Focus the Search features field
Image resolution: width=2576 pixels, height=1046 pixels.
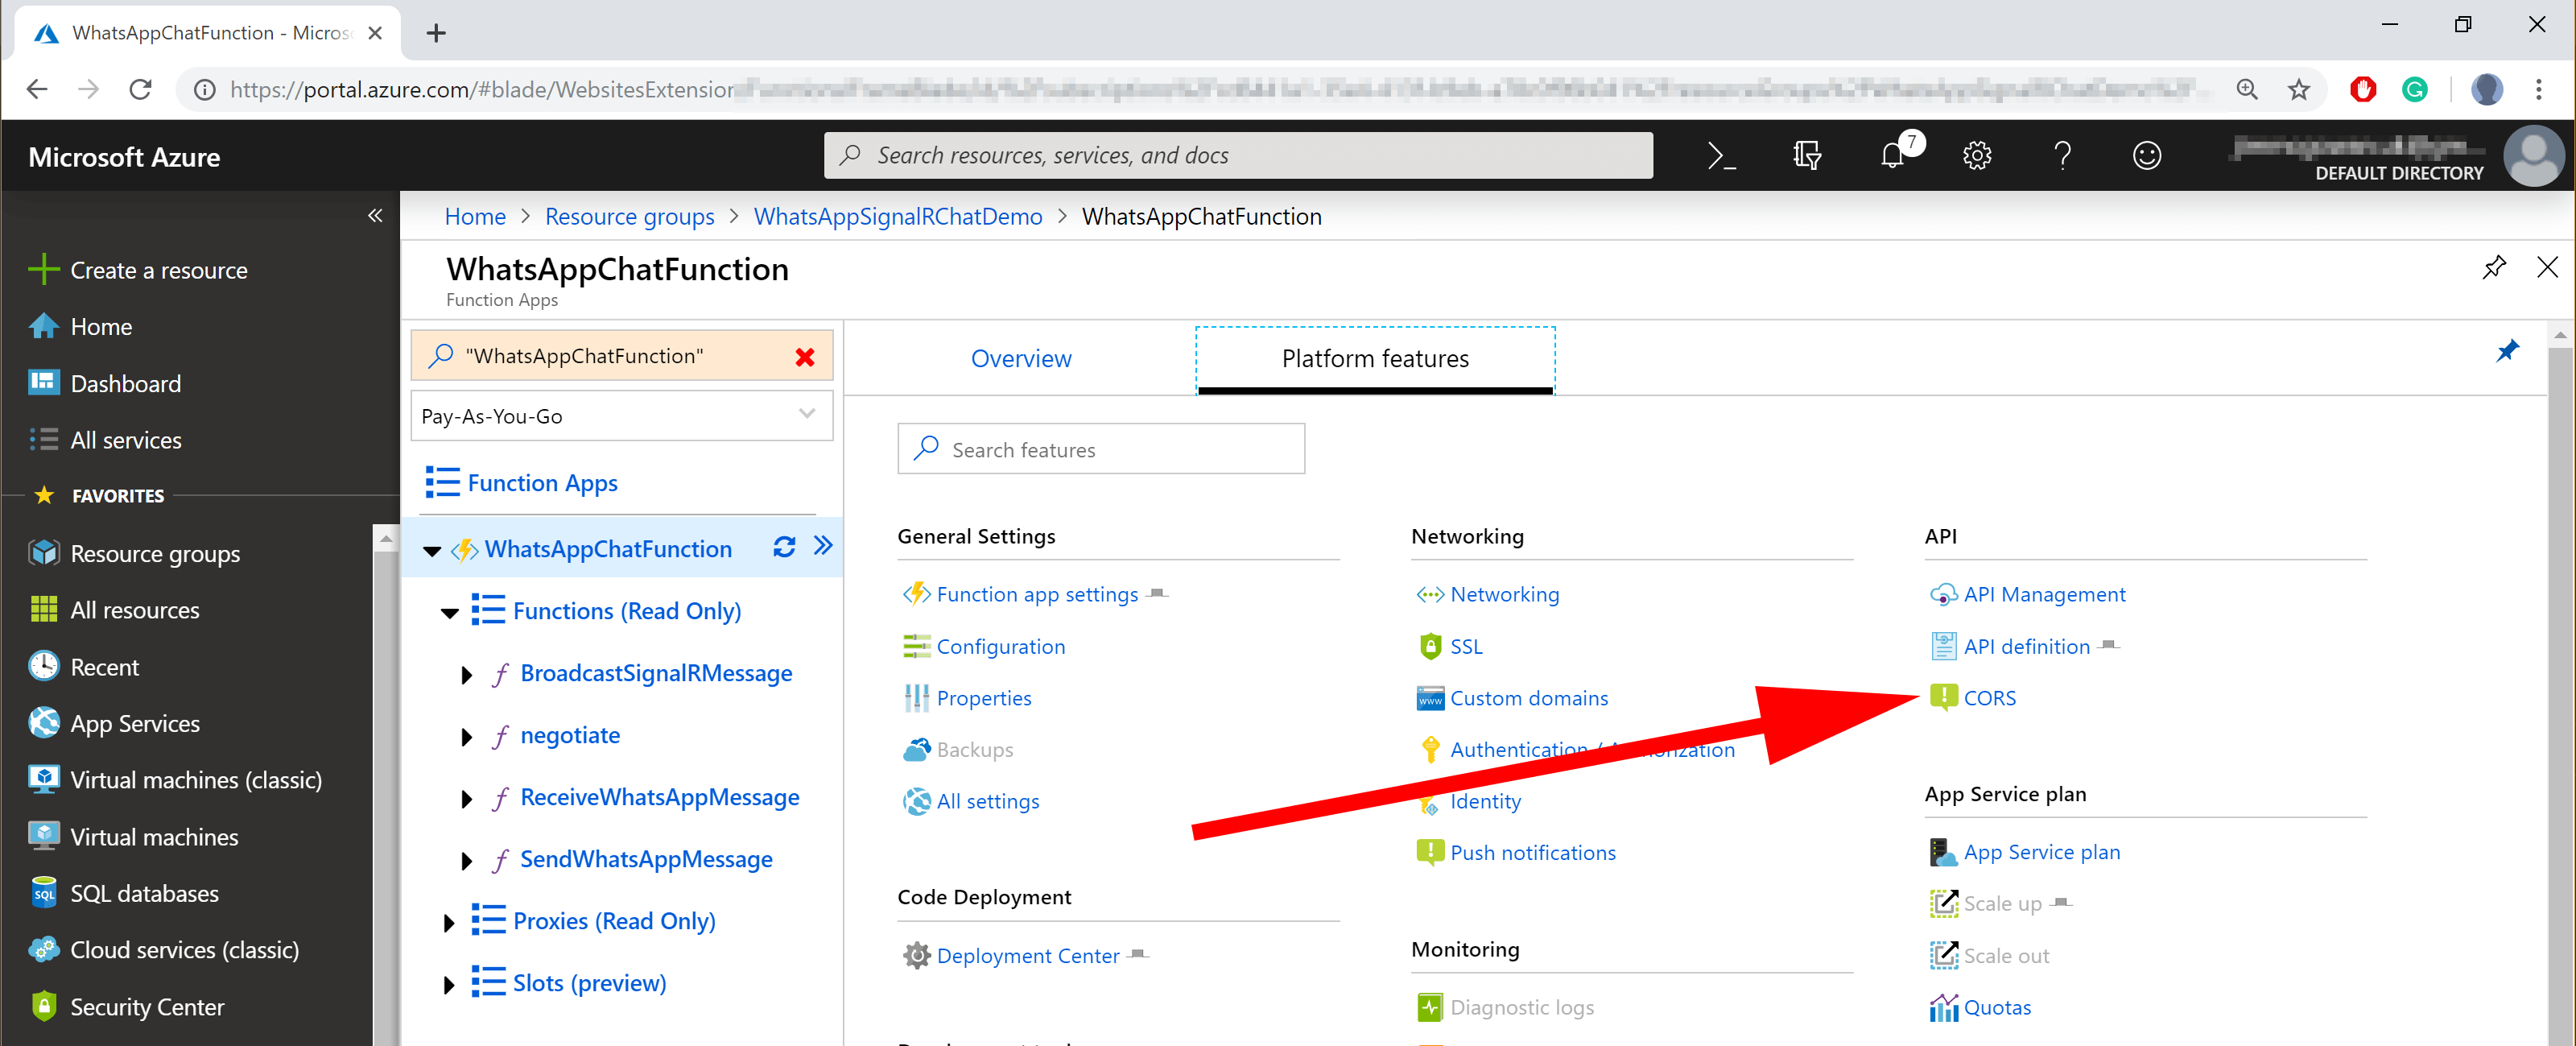[x=1101, y=449]
